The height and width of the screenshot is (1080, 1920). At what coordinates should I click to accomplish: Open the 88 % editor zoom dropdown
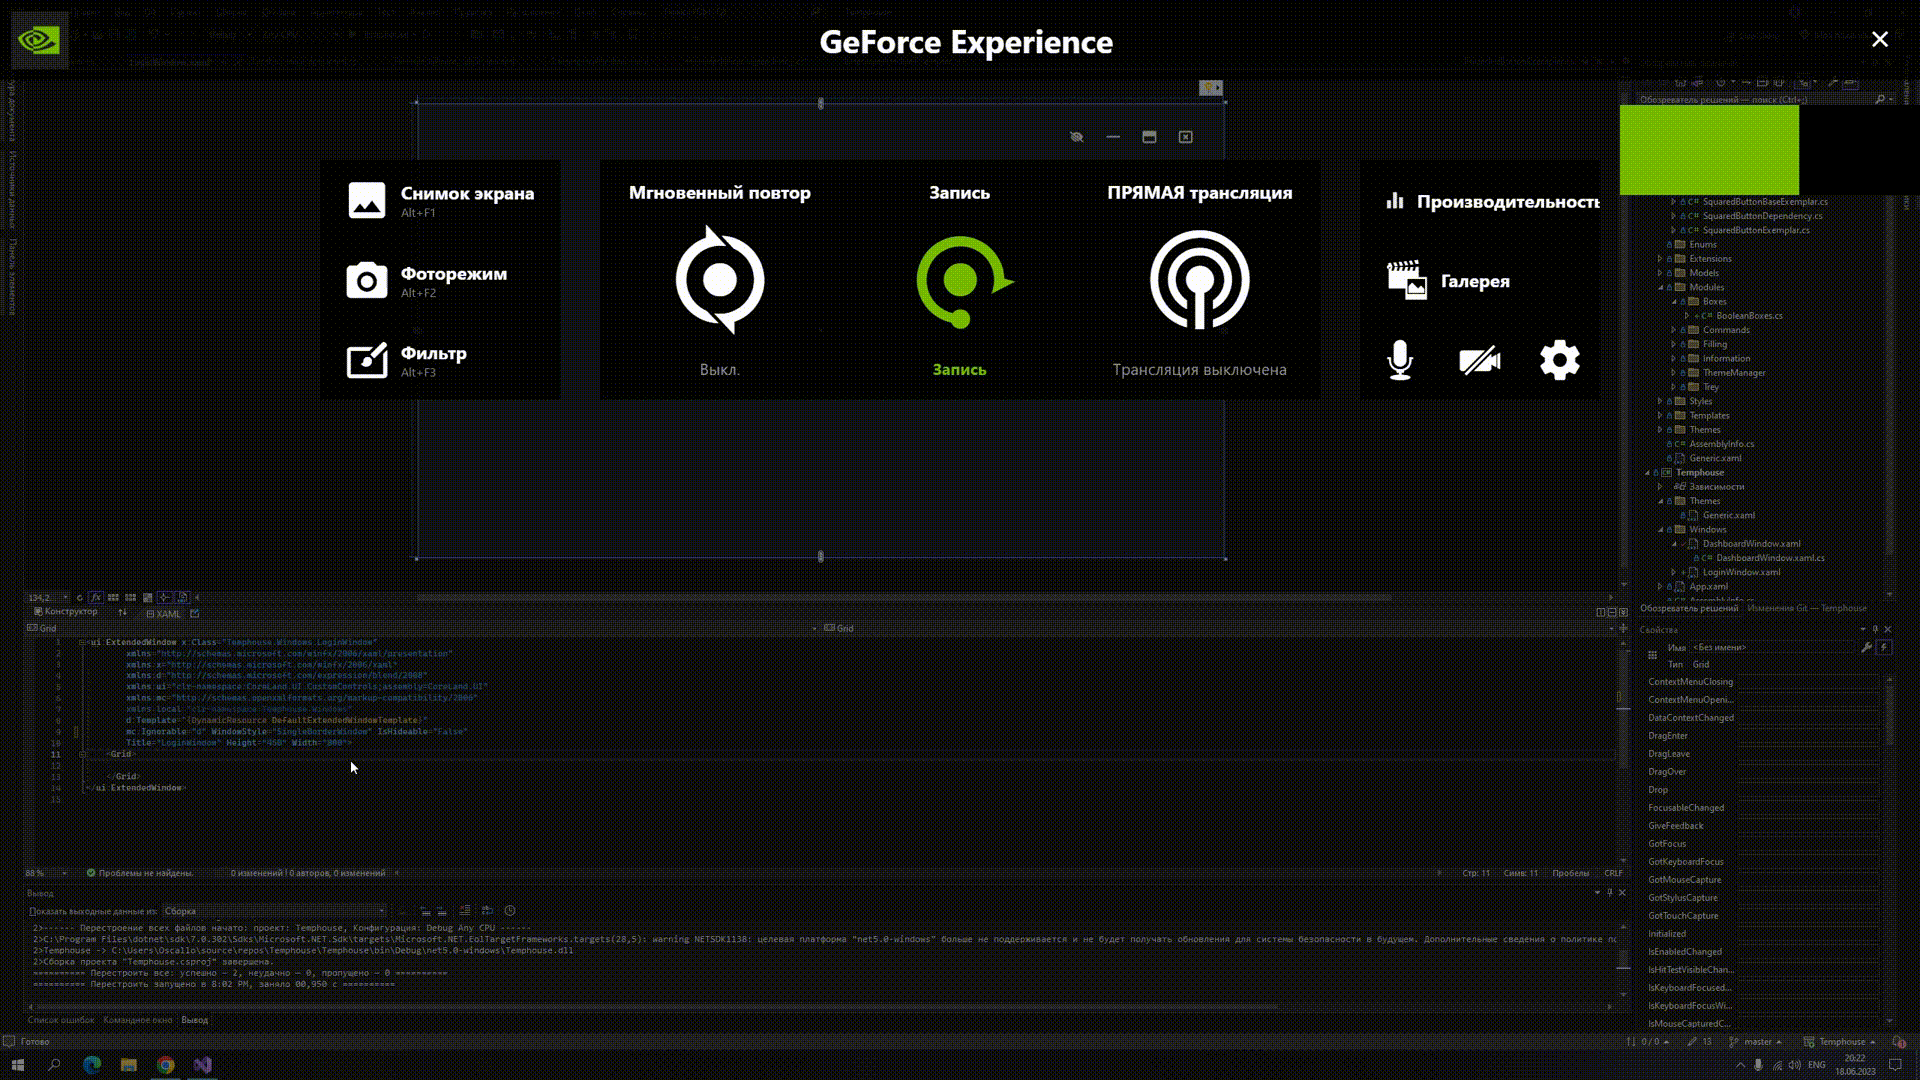47,873
